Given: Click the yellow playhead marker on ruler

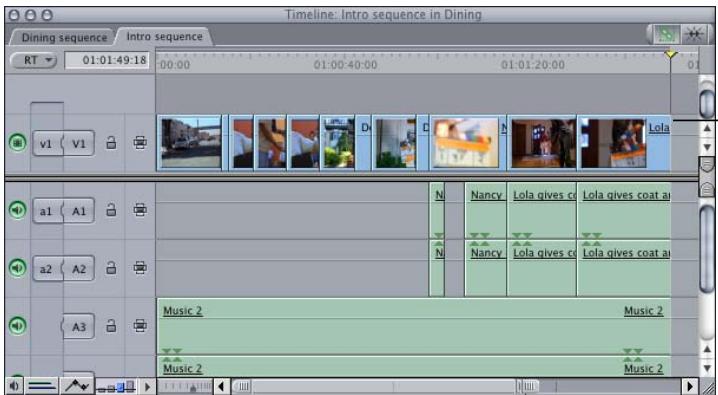Looking at the screenshot, I should [x=671, y=54].
